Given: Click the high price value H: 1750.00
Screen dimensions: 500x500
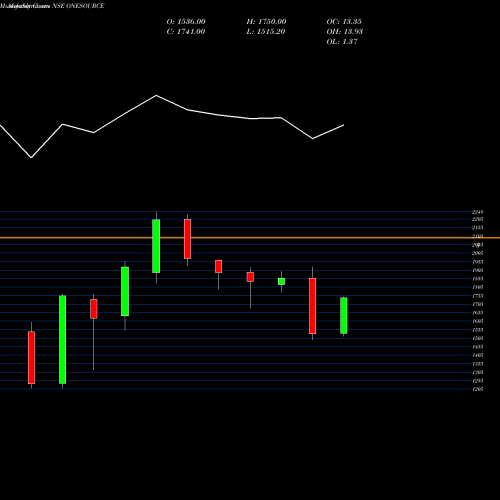Looking at the screenshot, I should (266, 22).
